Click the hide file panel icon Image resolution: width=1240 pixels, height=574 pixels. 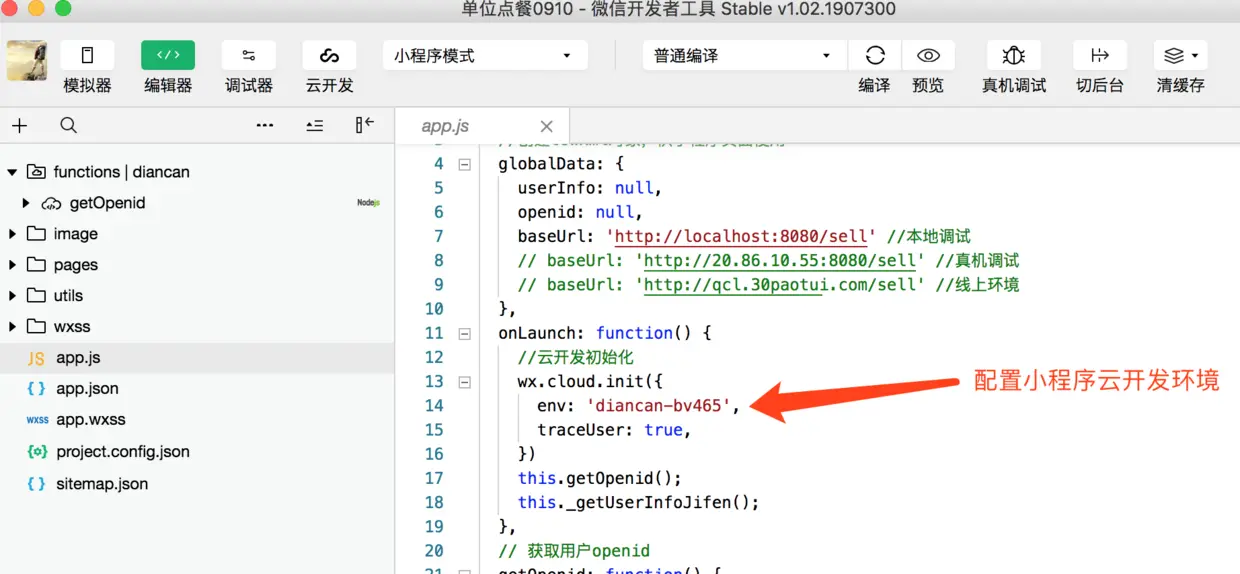point(364,125)
